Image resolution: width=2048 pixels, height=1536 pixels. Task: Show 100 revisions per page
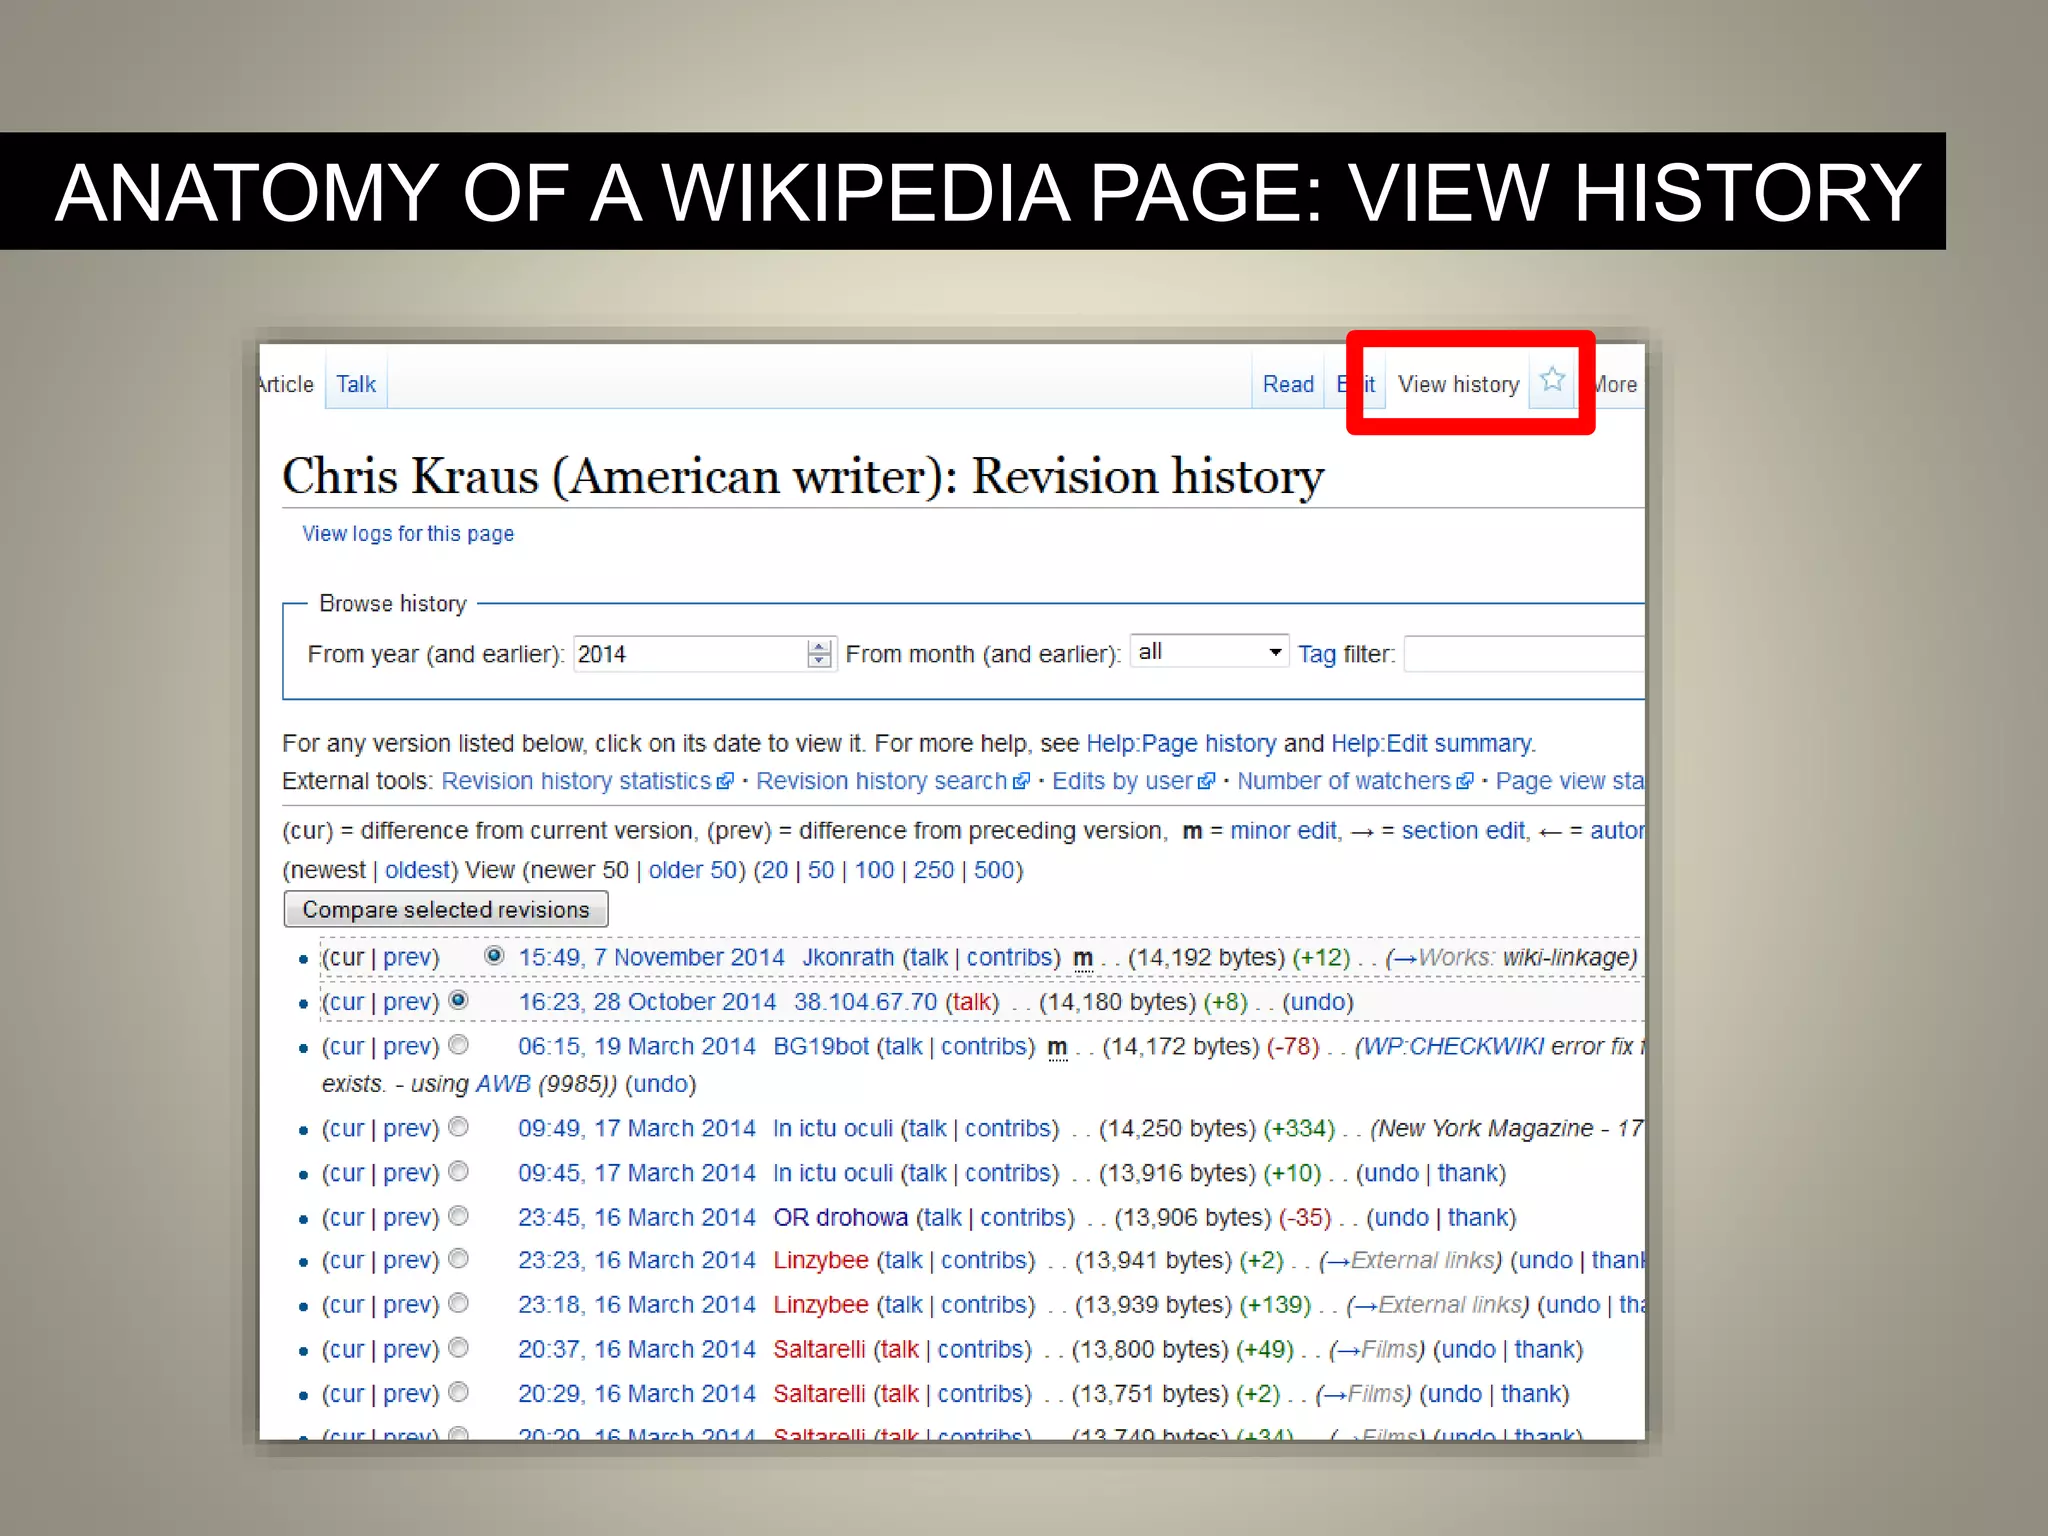pos(874,870)
